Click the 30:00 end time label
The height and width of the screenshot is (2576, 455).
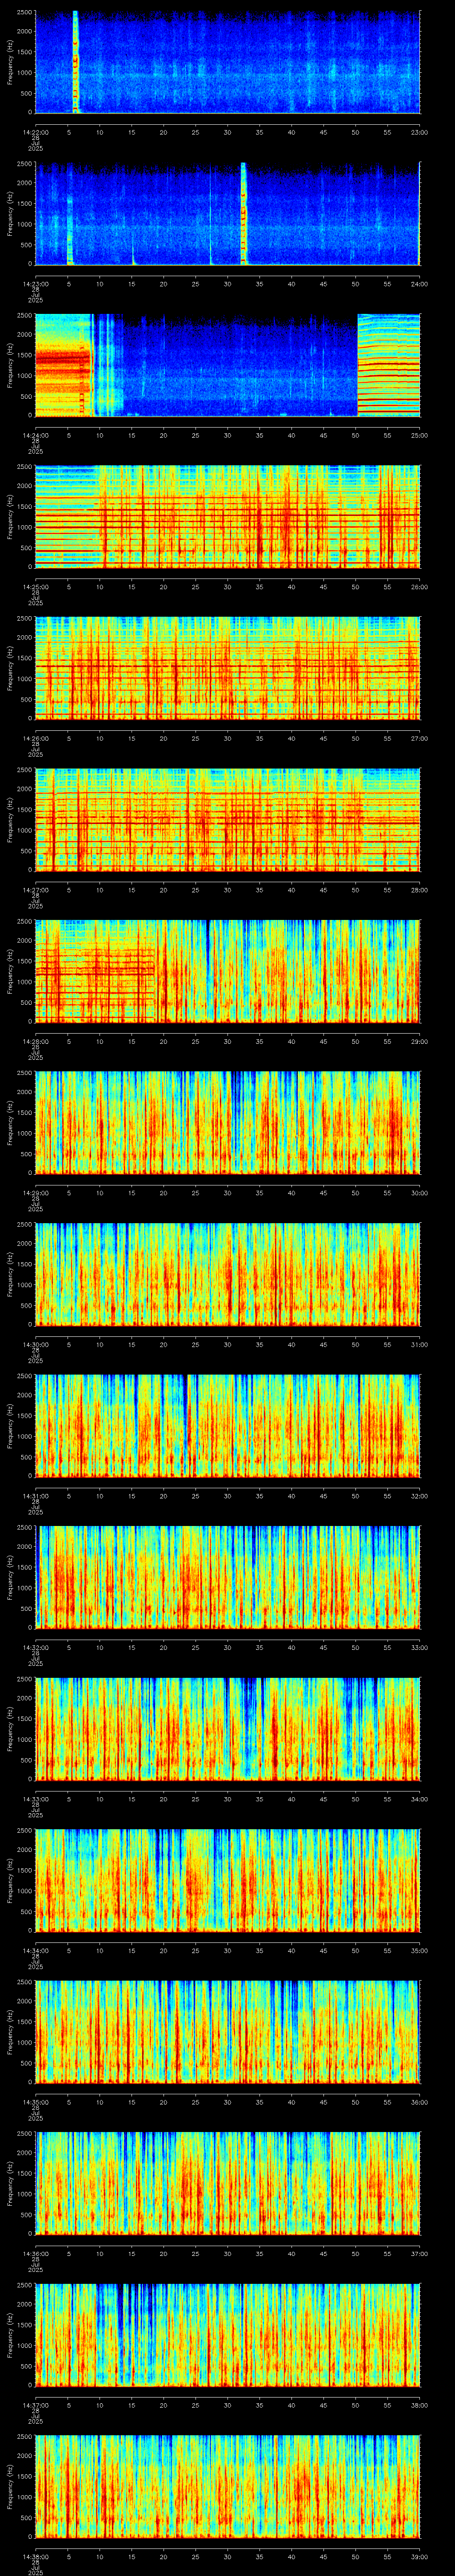click(x=419, y=1192)
